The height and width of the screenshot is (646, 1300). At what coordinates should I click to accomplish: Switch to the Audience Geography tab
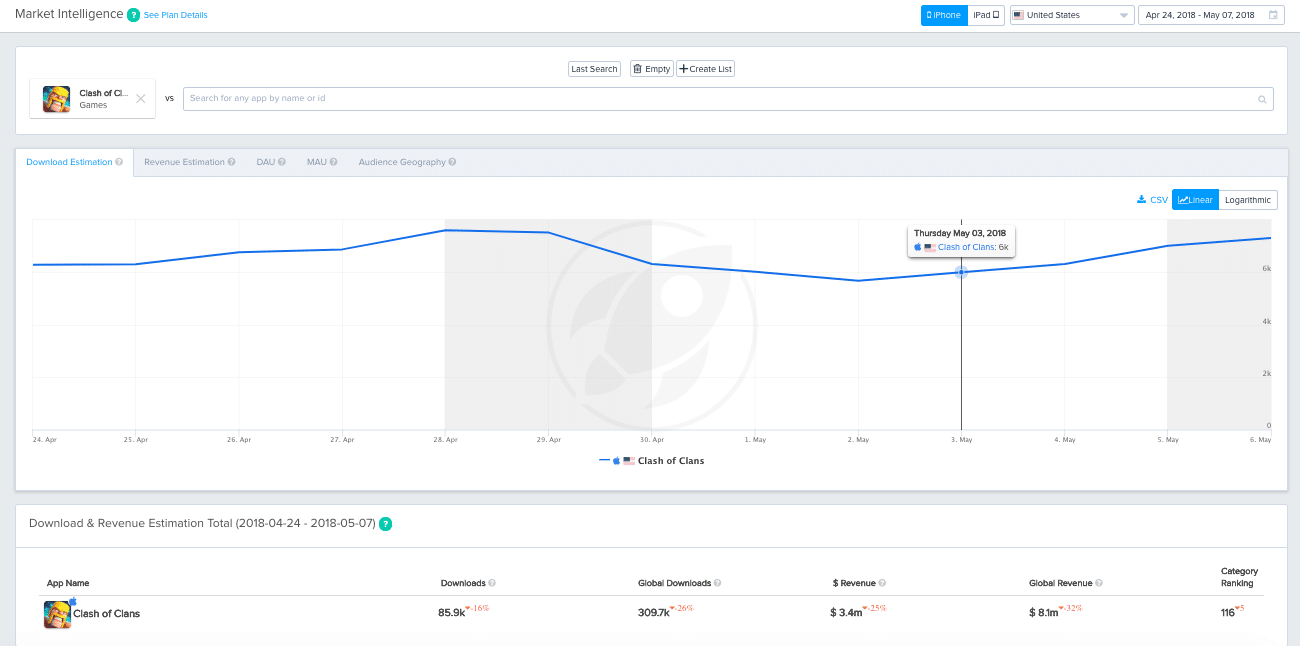pos(408,162)
